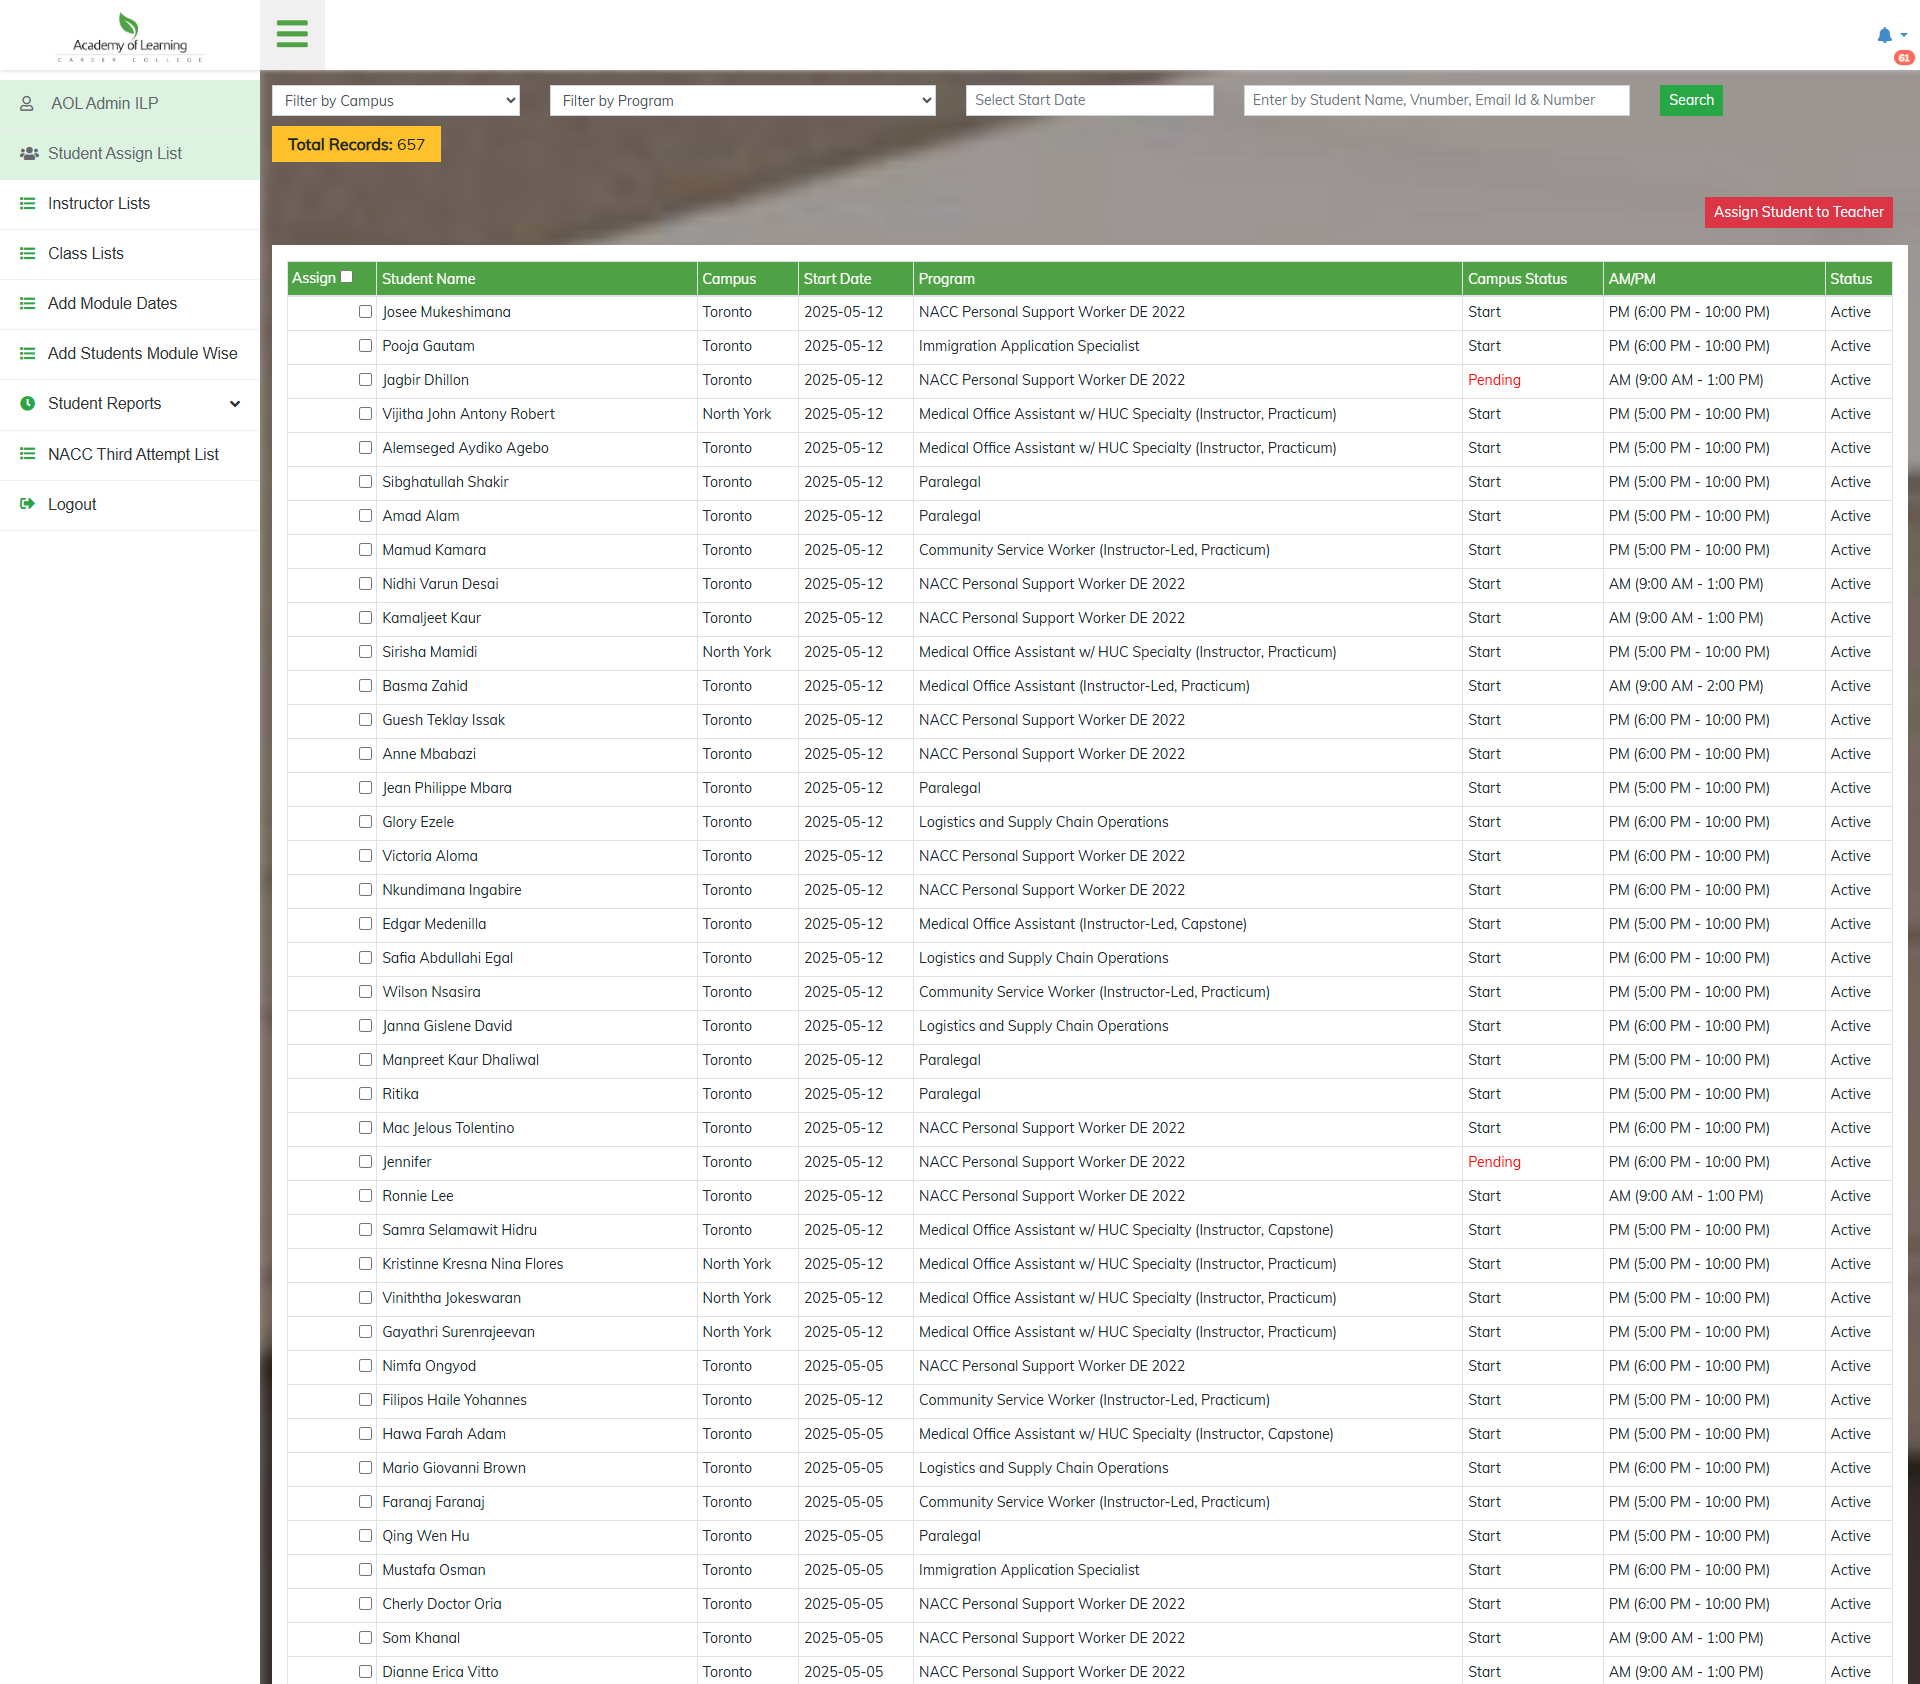Click the hamburger menu icon
The image size is (1920, 1684).
tap(292, 34)
